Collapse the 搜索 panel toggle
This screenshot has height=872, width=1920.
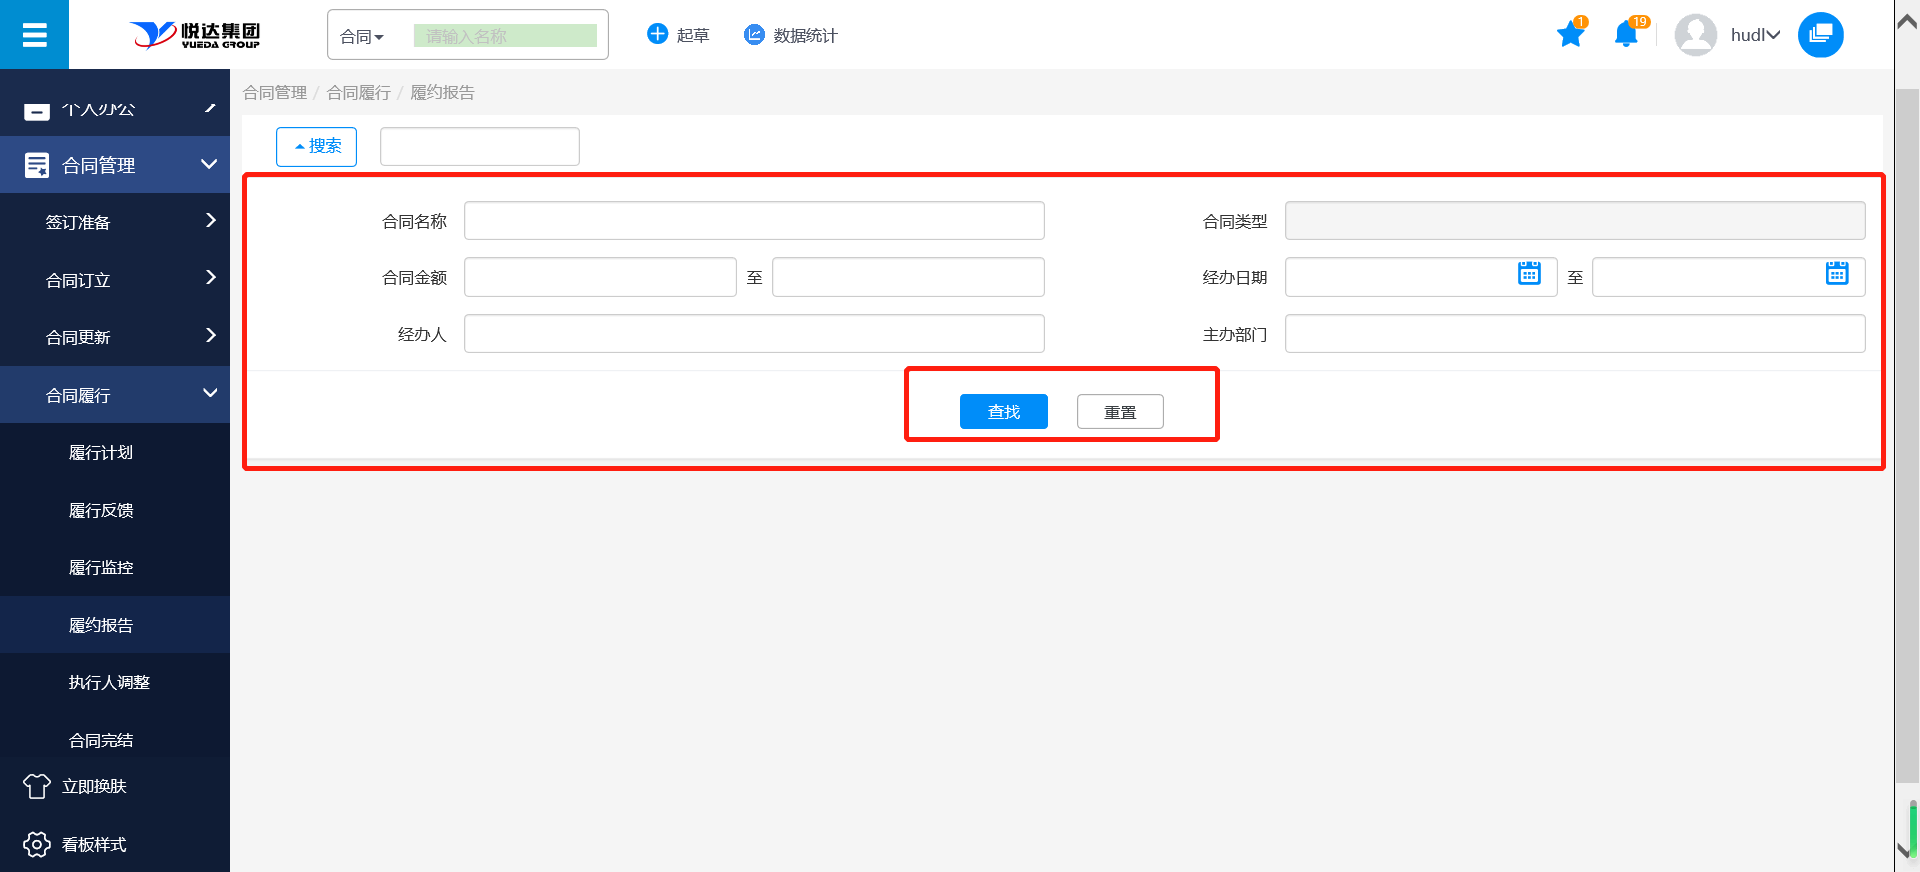click(x=316, y=146)
